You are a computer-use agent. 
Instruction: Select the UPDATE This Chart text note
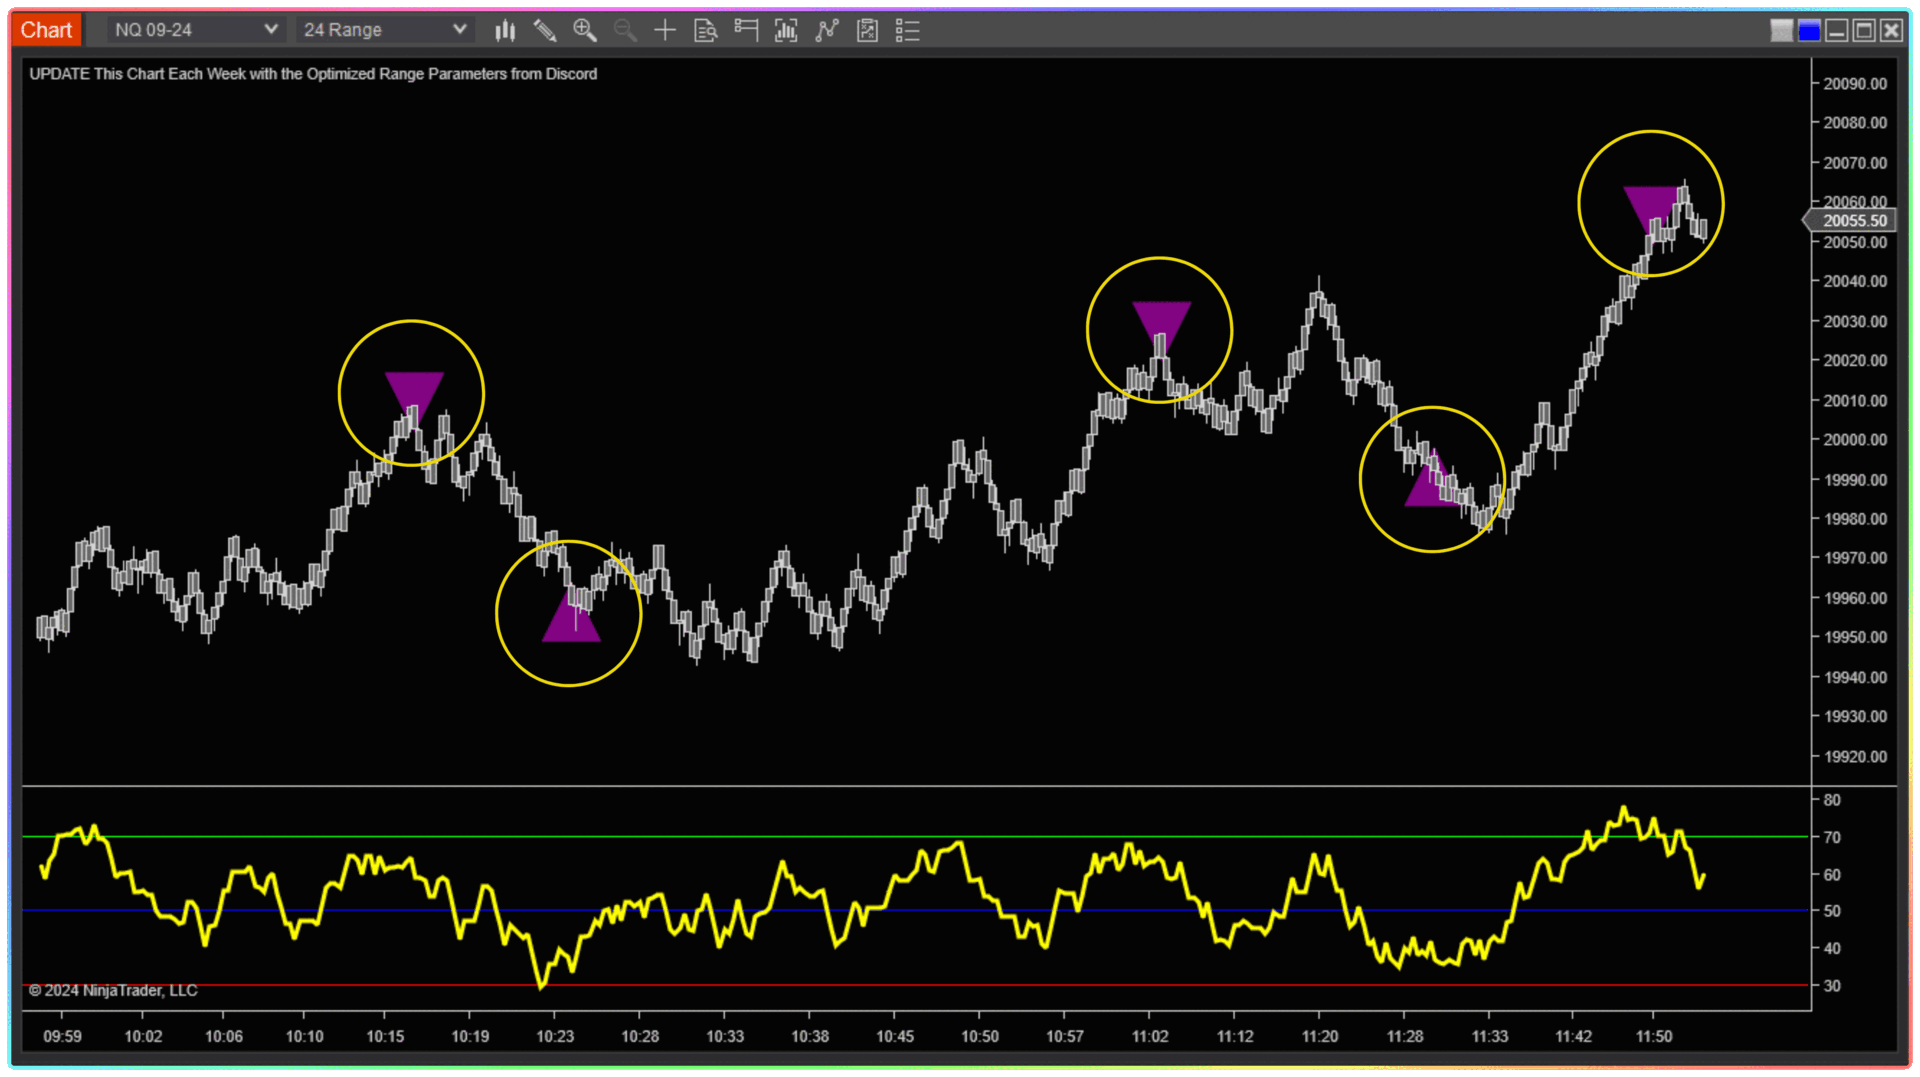coord(313,74)
